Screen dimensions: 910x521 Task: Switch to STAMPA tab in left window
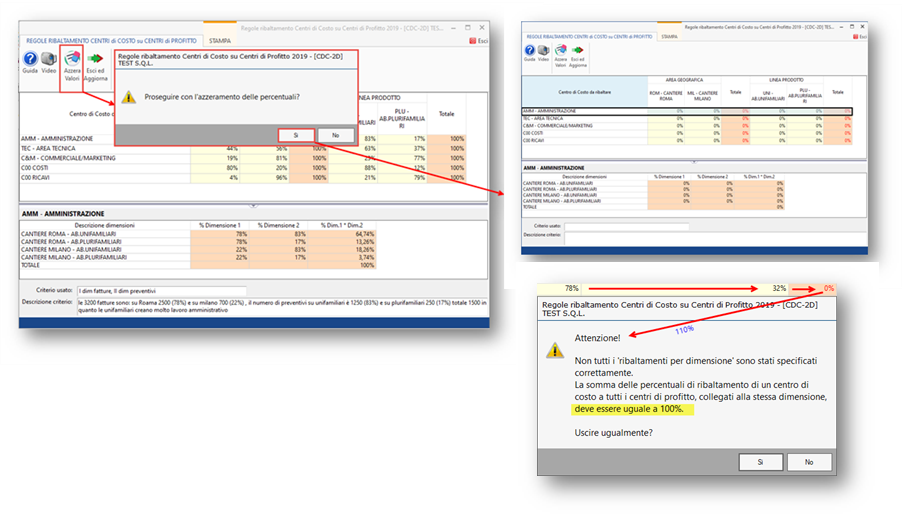[x=220, y=41]
